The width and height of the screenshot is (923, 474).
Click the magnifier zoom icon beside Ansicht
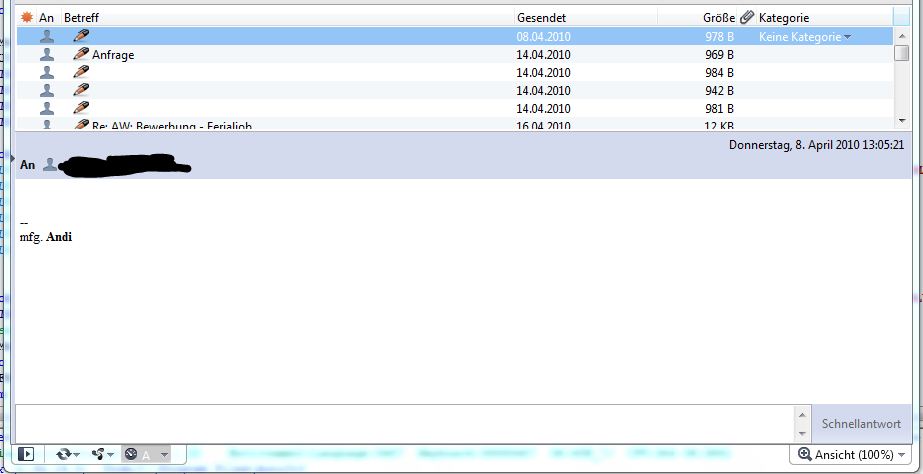point(804,454)
